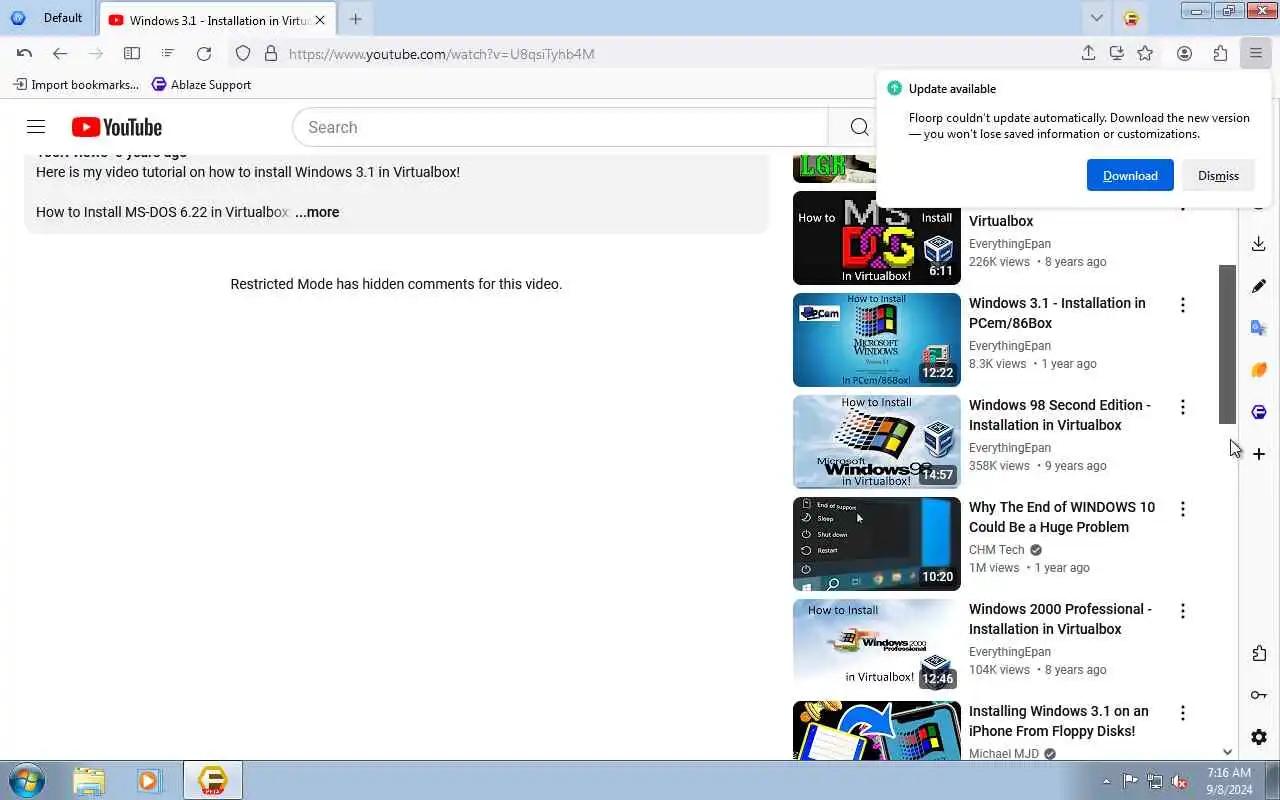Open options for iPhone Floppy Disks video
Viewport: 1280px width, 800px height.
(1183, 713)
